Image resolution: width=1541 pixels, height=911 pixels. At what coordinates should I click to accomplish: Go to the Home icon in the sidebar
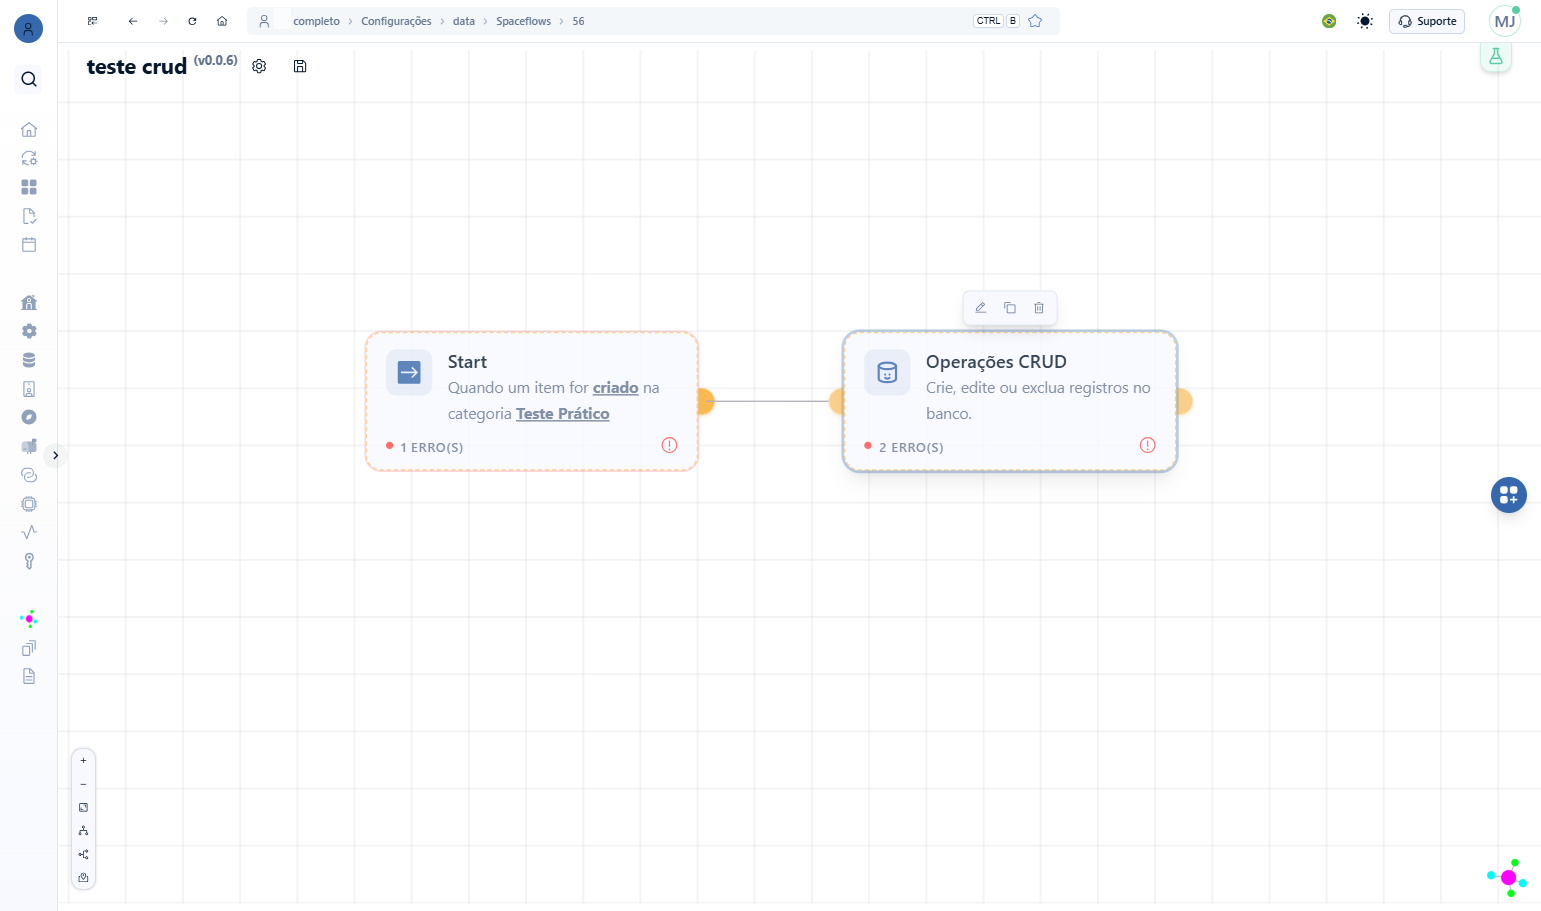29,130
